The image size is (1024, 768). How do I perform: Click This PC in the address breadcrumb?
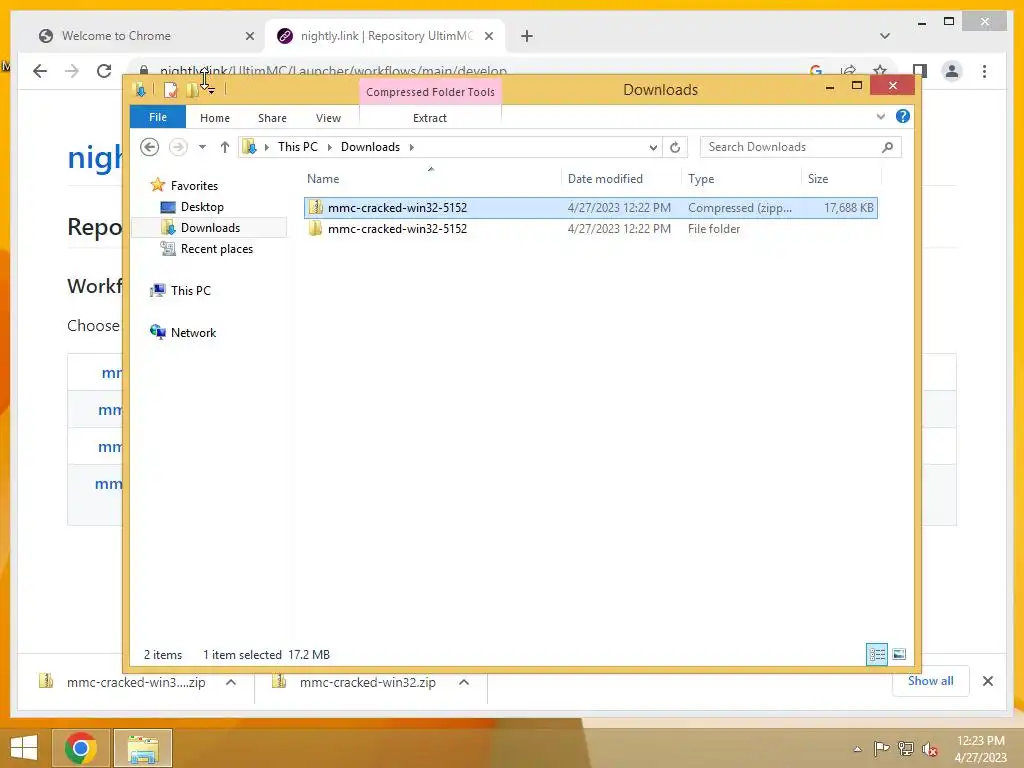coord(297,147)
